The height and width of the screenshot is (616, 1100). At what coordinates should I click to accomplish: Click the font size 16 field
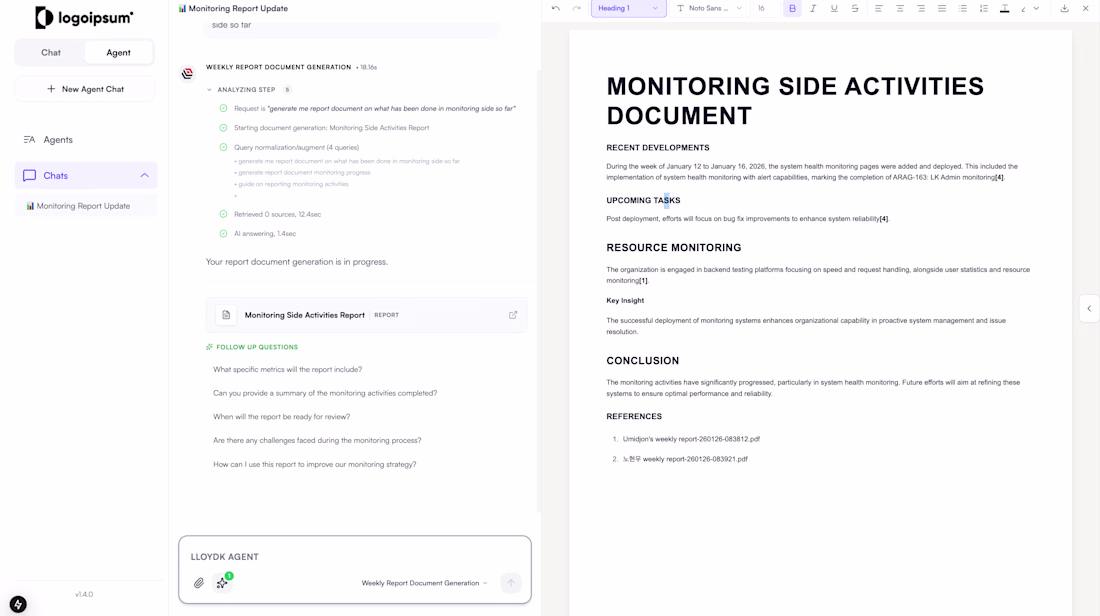click(x=762, y=8)
